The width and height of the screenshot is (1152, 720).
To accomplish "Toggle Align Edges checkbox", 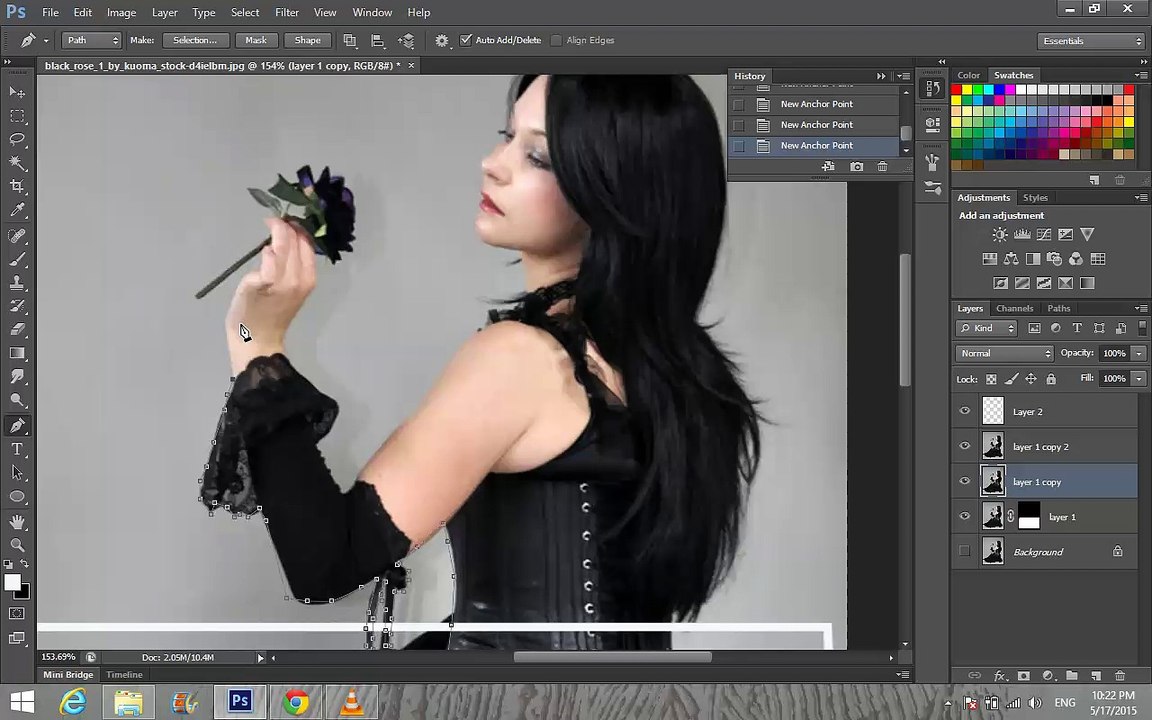I will pos(556,40).
